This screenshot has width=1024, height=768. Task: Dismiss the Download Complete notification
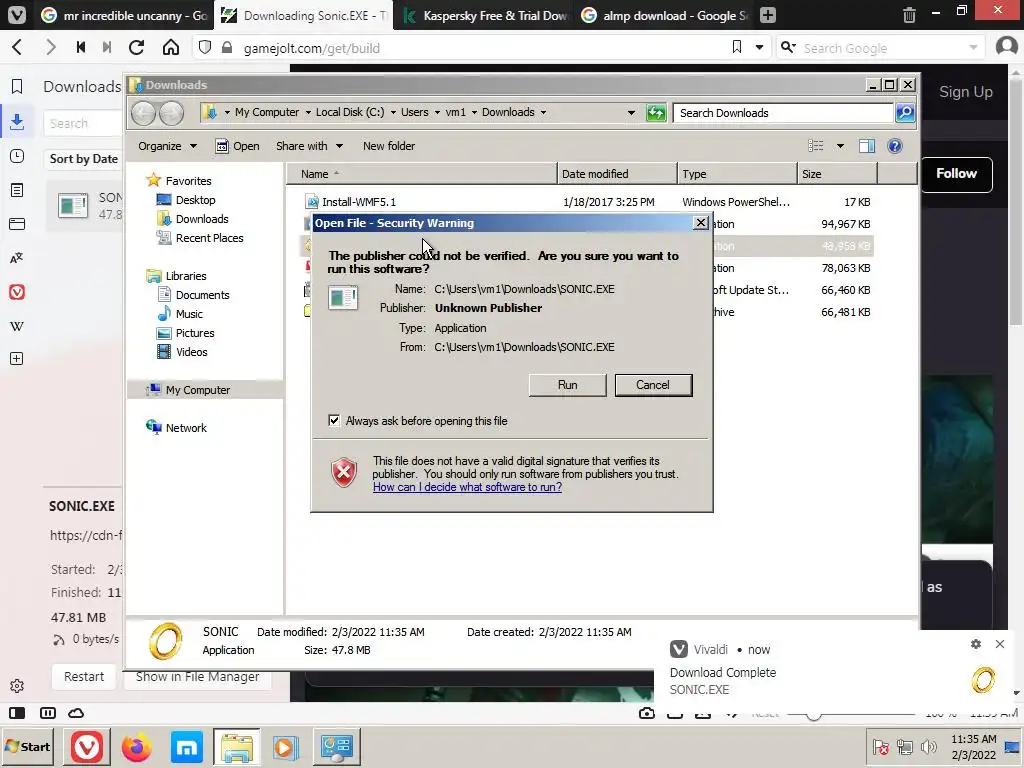1000,644
